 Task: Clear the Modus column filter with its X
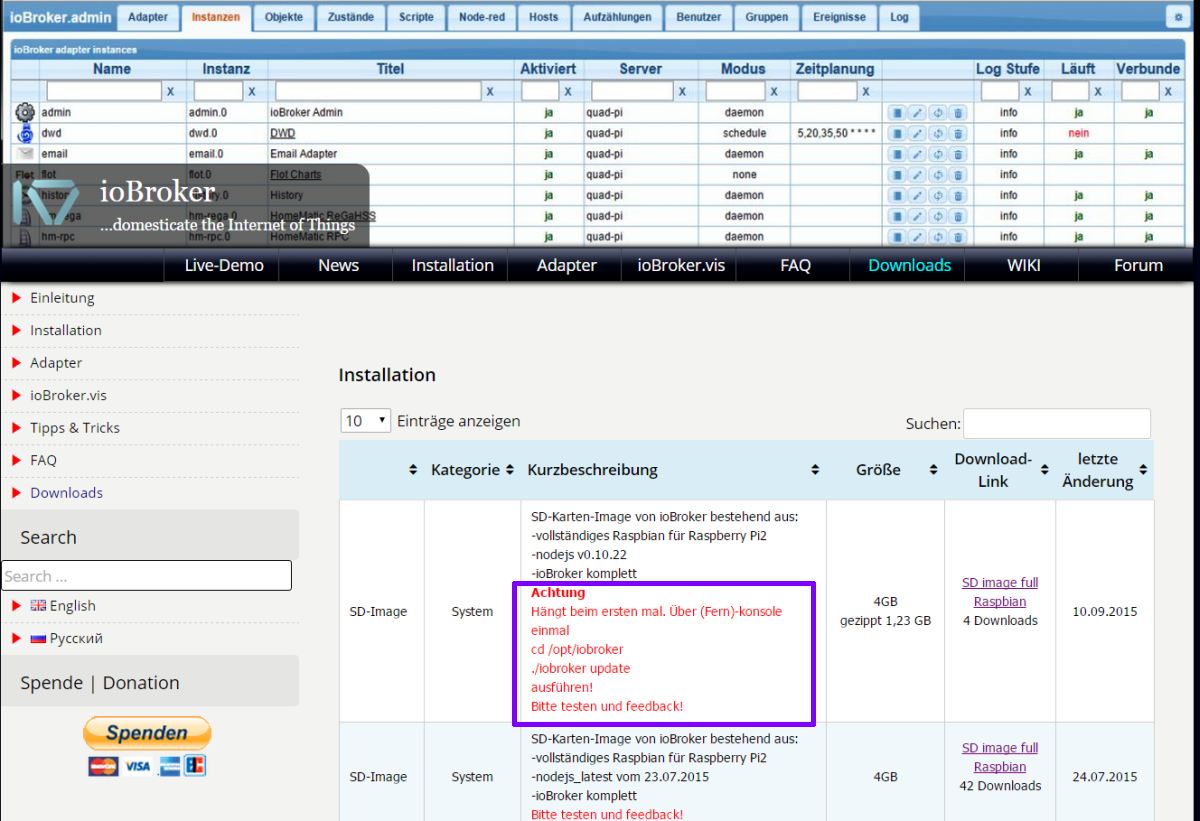coord(776,91)
